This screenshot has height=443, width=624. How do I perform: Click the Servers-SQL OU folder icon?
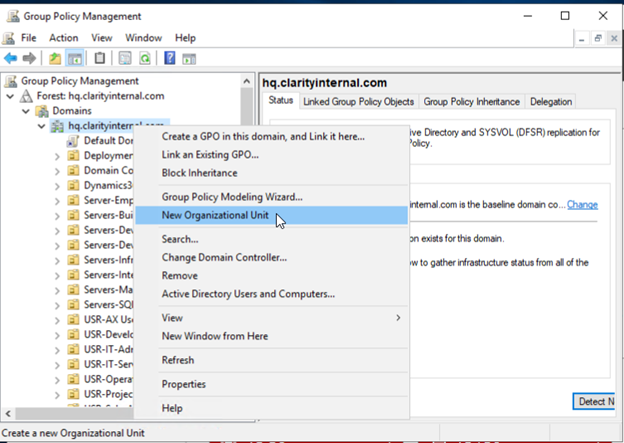(73, 305)
